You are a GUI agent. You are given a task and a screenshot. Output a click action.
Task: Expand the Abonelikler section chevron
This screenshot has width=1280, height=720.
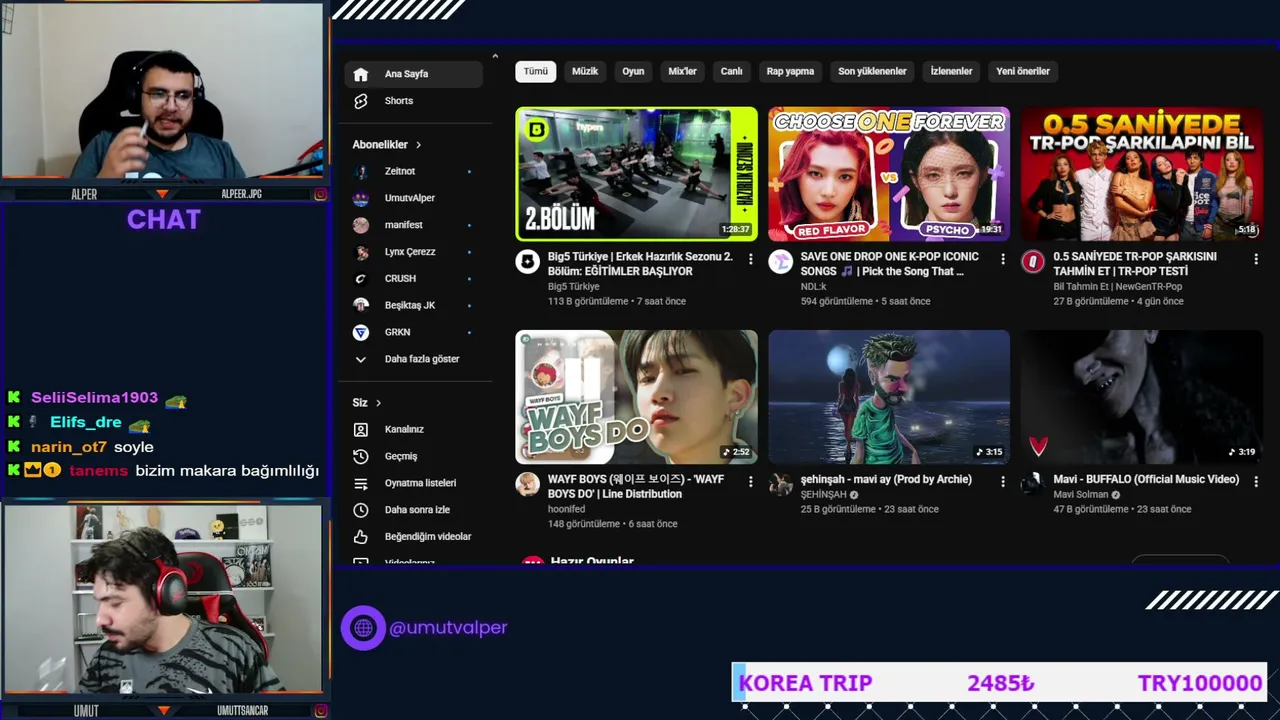tap(418, 145)
